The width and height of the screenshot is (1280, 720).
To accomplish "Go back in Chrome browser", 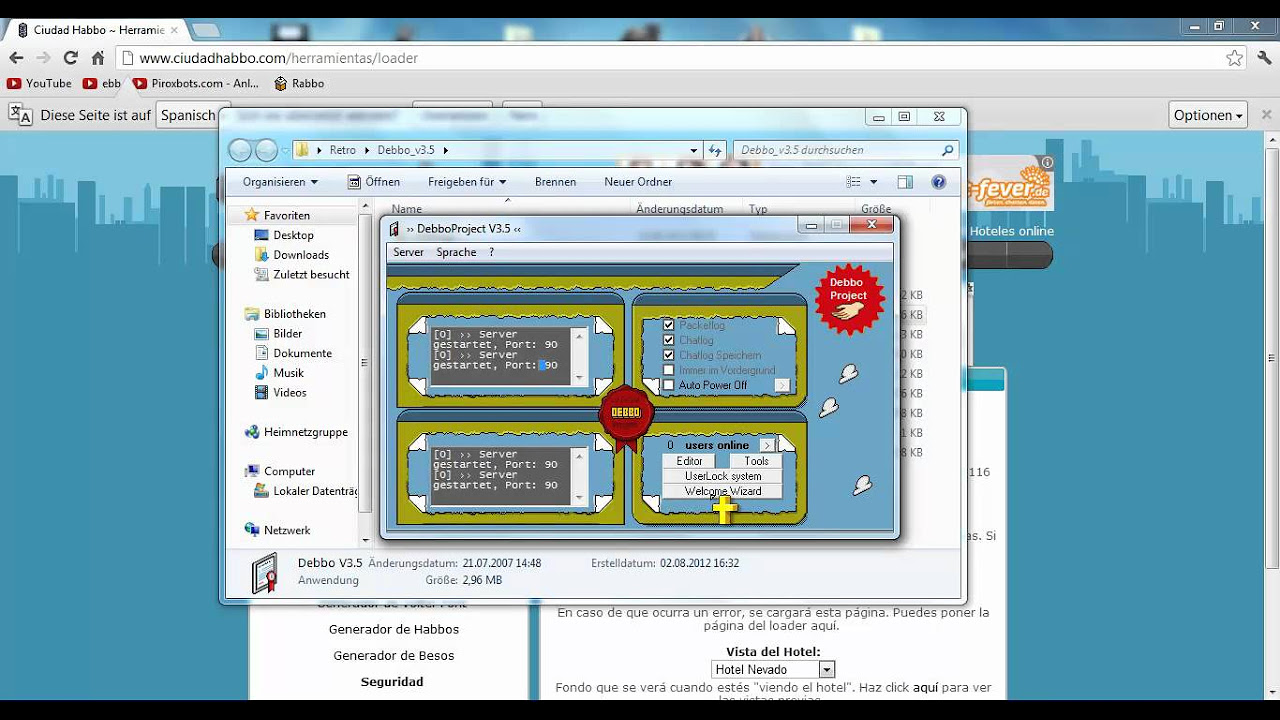I will pos(17,58).
